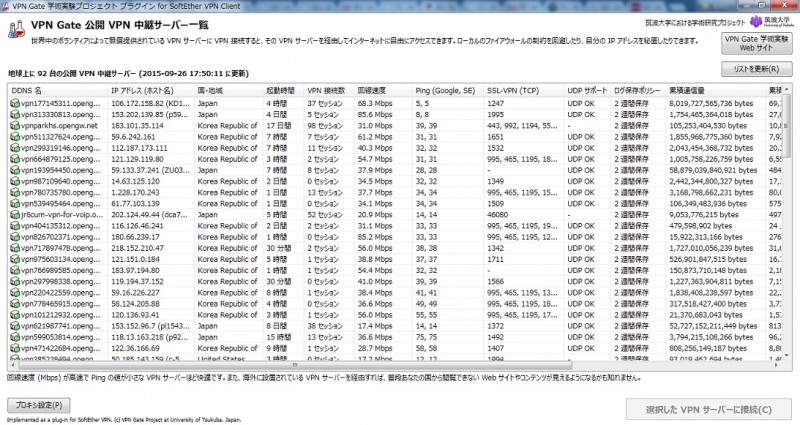The height and width of the screenshot is (425, 800).
Task: Open the VPN Gate 学術実験 Web サイト button
Action: pyautogui.click(x=757, y=43)
